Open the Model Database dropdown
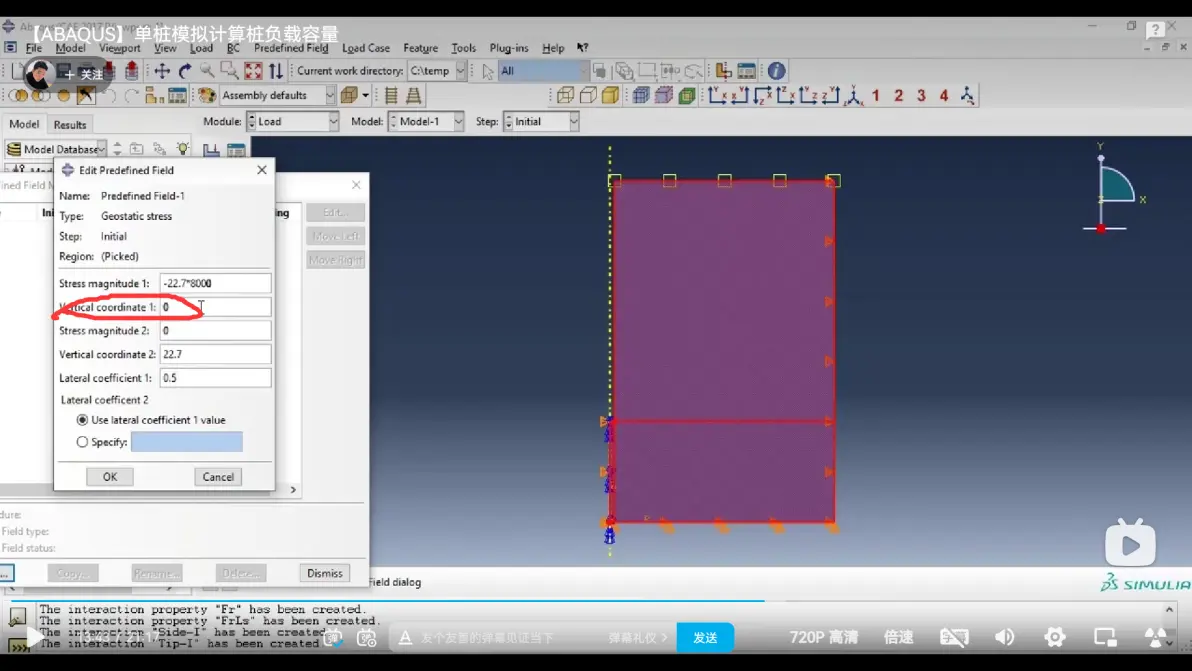1192x671 pixels. click(55, 149)
